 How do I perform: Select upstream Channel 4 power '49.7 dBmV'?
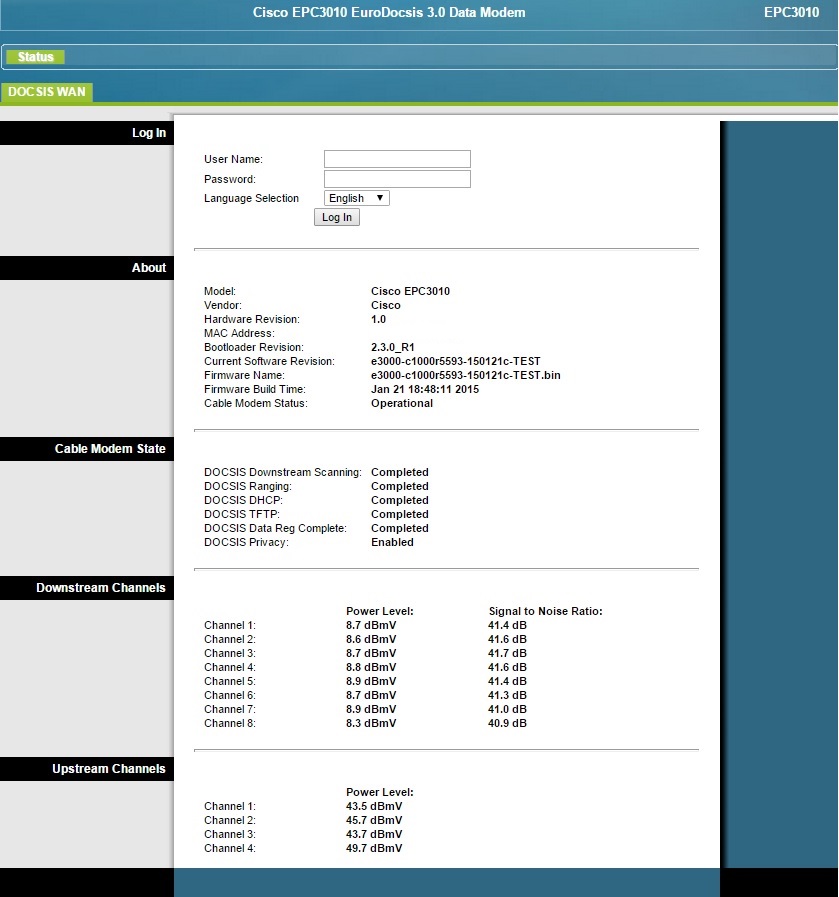click(373, 848)
